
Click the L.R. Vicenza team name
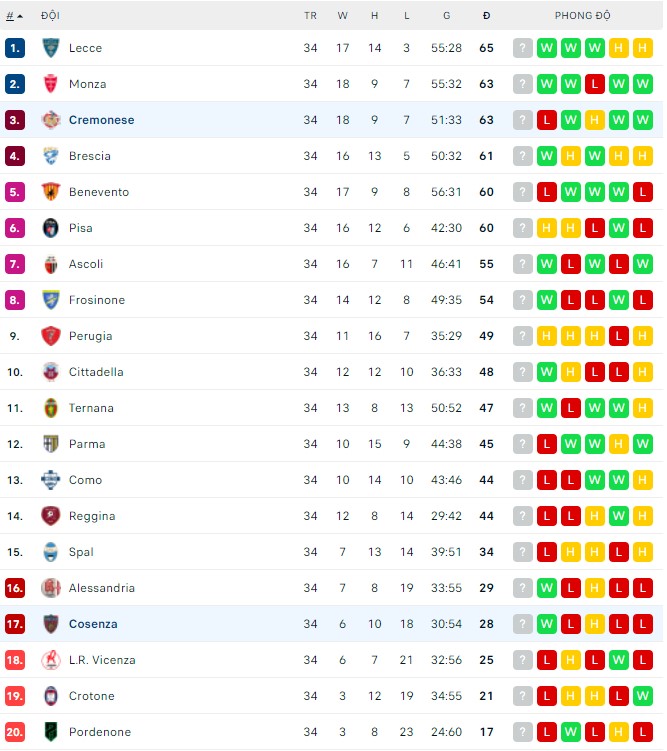102,660
